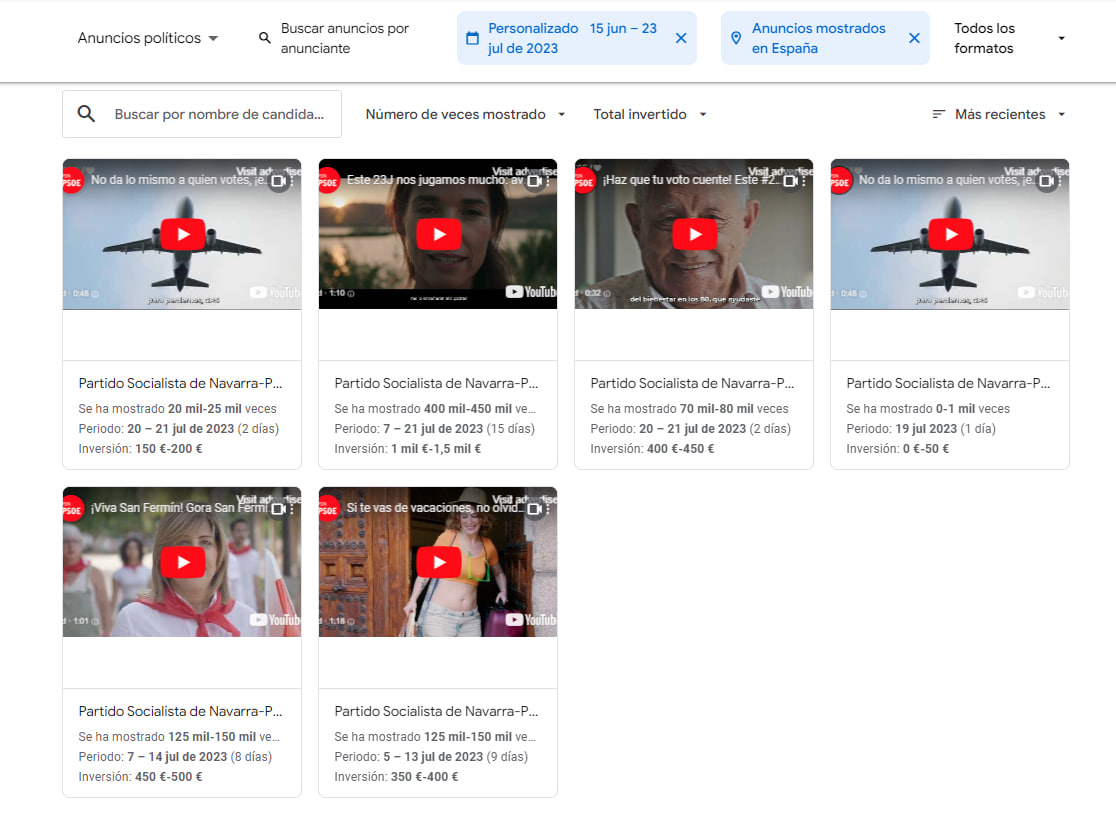
Task: Click advertiser name on the 5 – 13 jul card
Action: tap(436, 711)
